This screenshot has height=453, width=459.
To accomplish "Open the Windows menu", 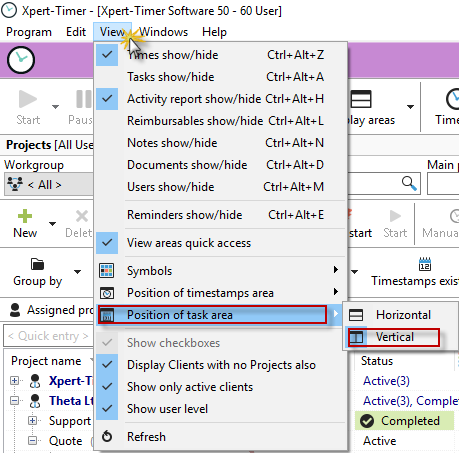I will click(x=163, y=32).
